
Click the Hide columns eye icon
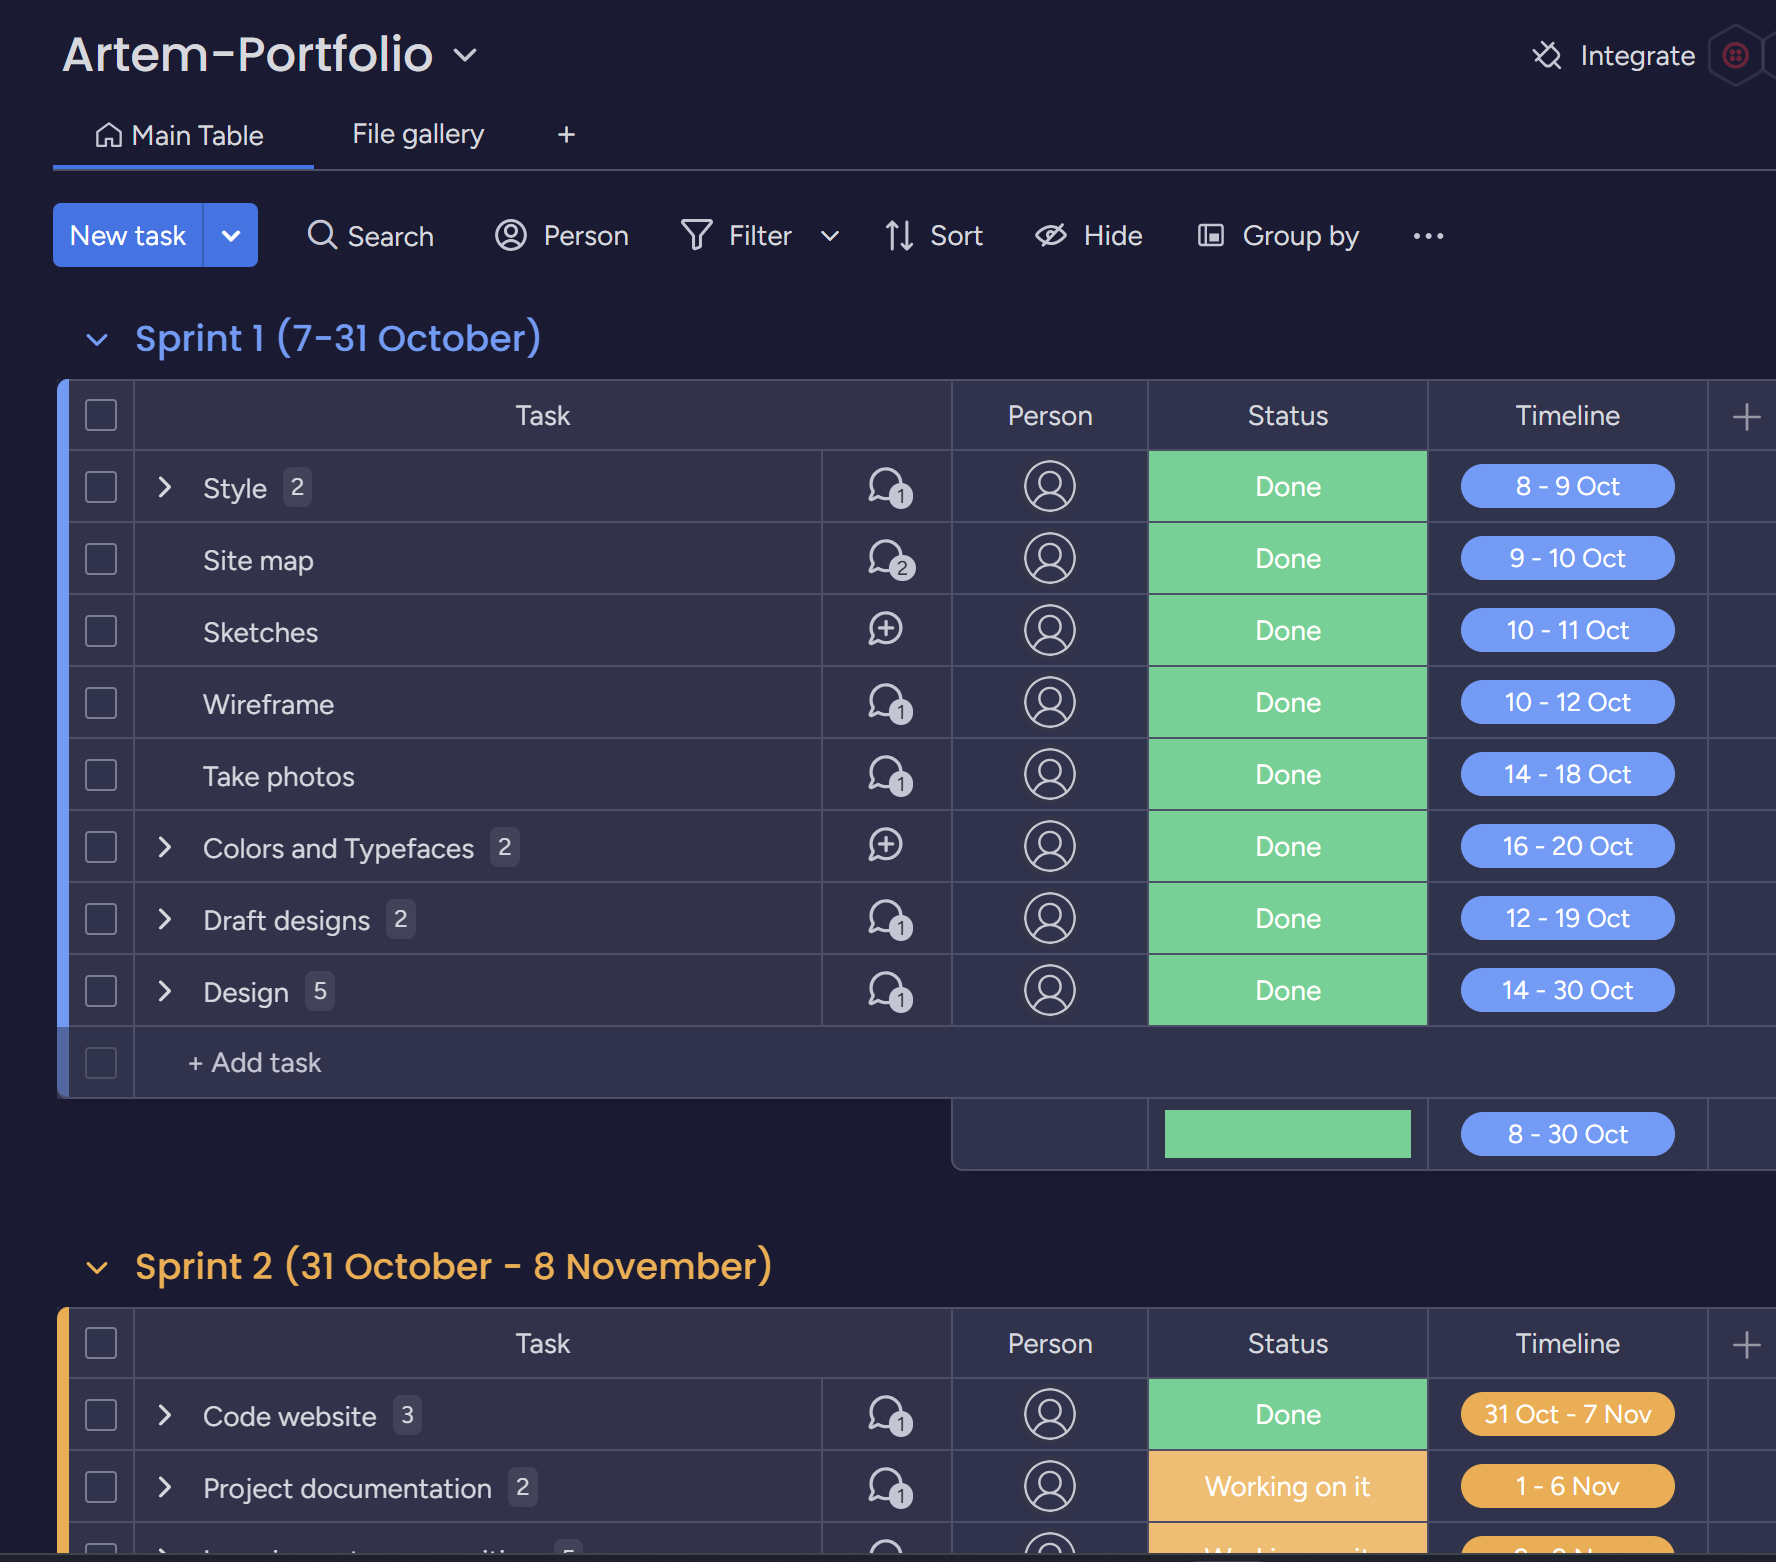coord(1050,236)
